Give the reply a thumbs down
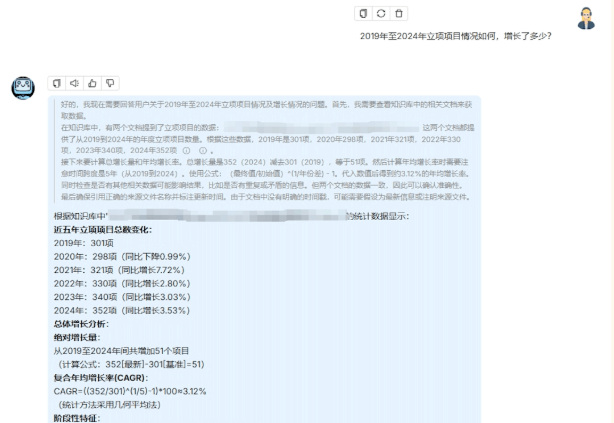This screenshot has height=423, width=614. pos(110,82)
